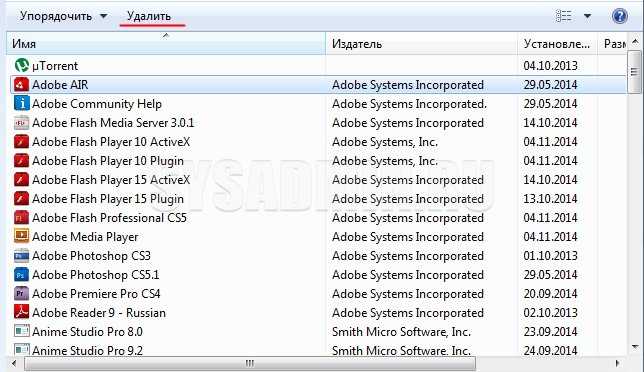
Task: Select the Adobe Media Player icon
Action: pyautogui.click(x=21, y=236)
